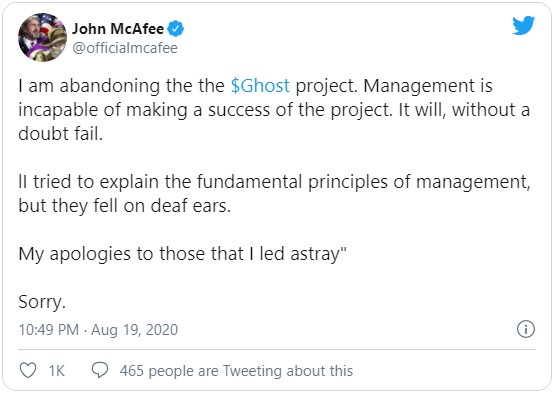Open replies via speech bubble icon
The height and width of the screenshot is (393, 554).
[x=100, y=370]
